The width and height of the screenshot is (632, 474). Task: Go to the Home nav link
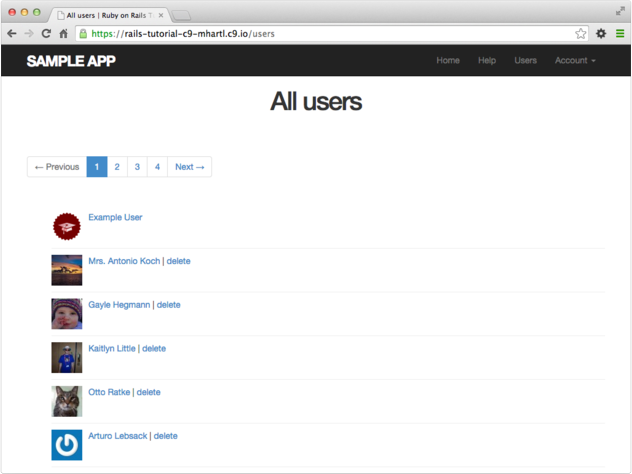pyautogui.click(x=448, y=61)
